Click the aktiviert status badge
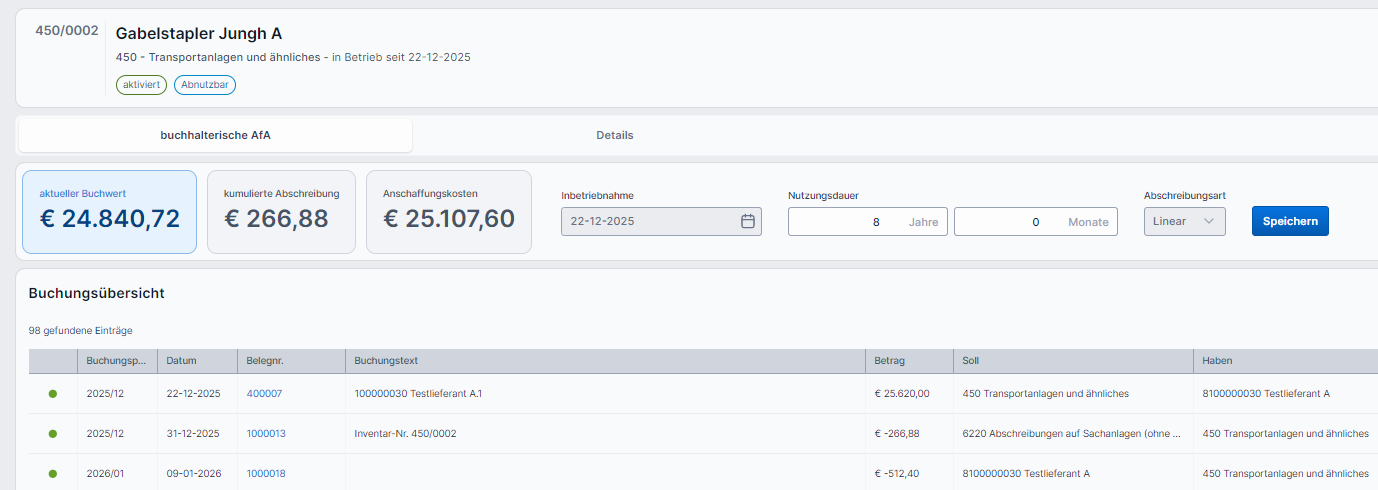The height and width of the screenshot is (490, 1378). point(141,85)
